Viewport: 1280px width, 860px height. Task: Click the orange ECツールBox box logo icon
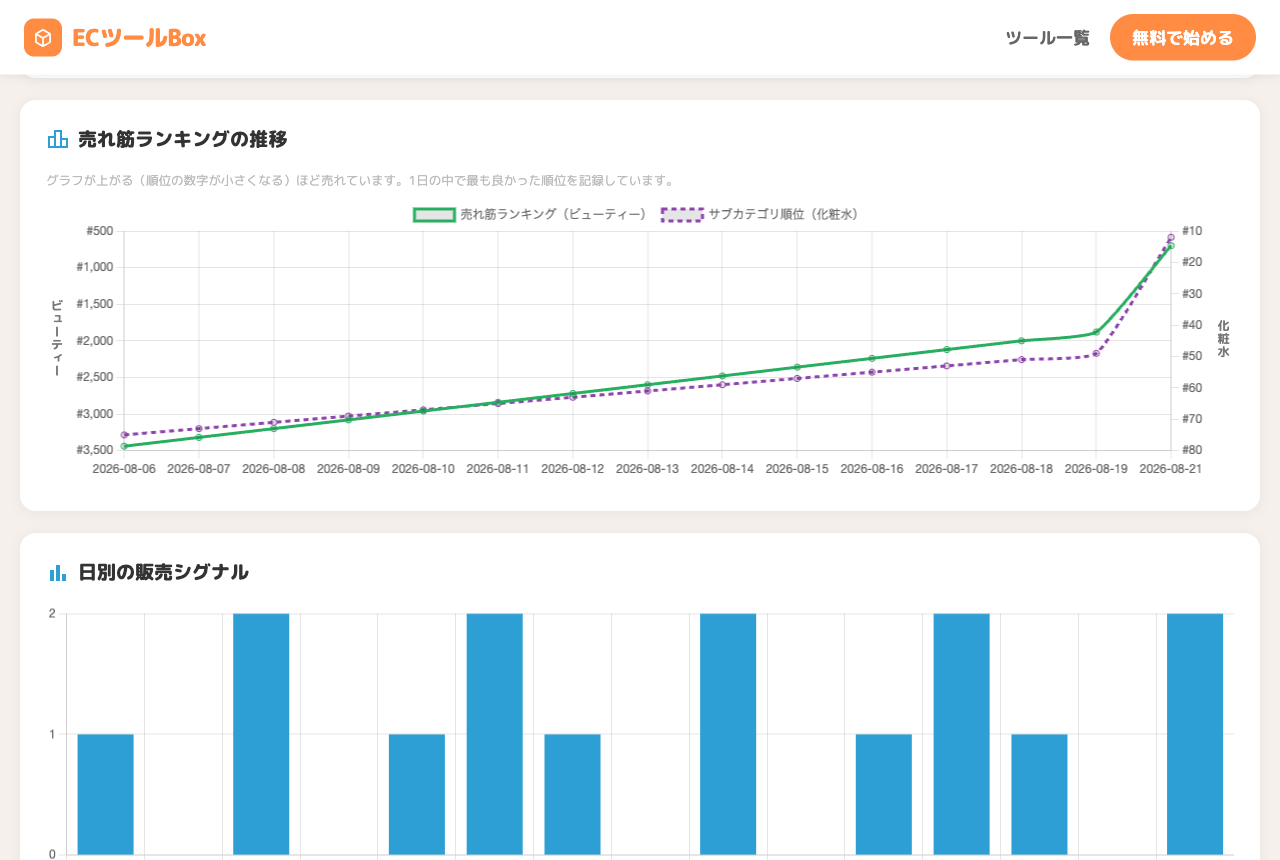(x=43, y=38)
